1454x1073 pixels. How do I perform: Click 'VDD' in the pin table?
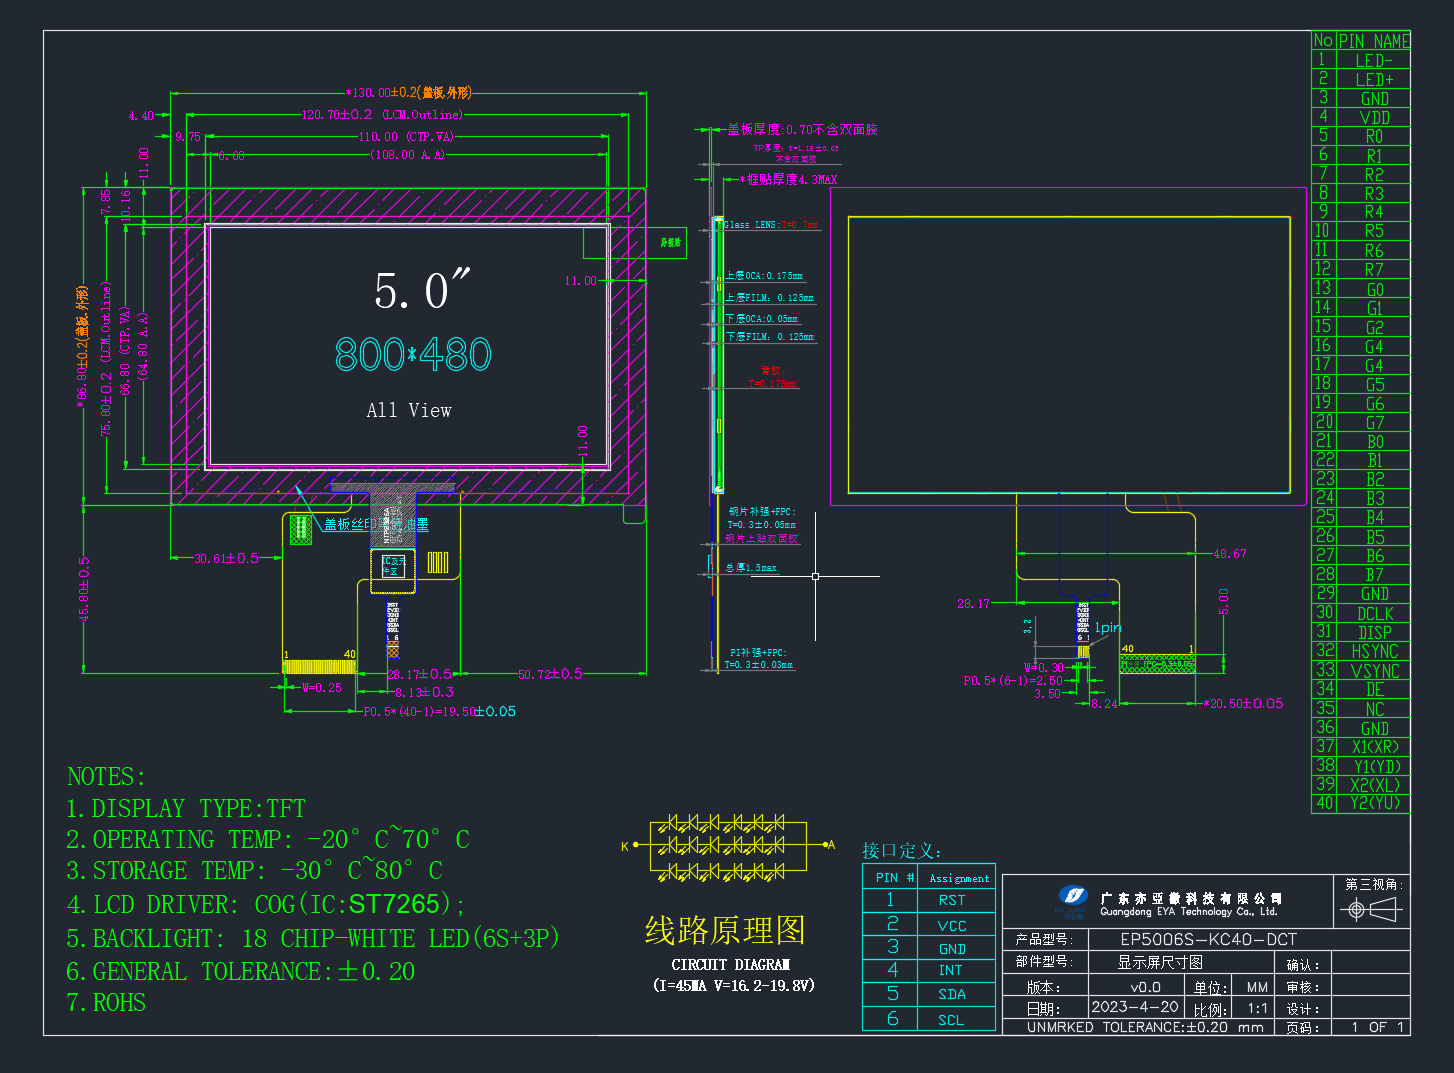click(x=1374, y=117)
